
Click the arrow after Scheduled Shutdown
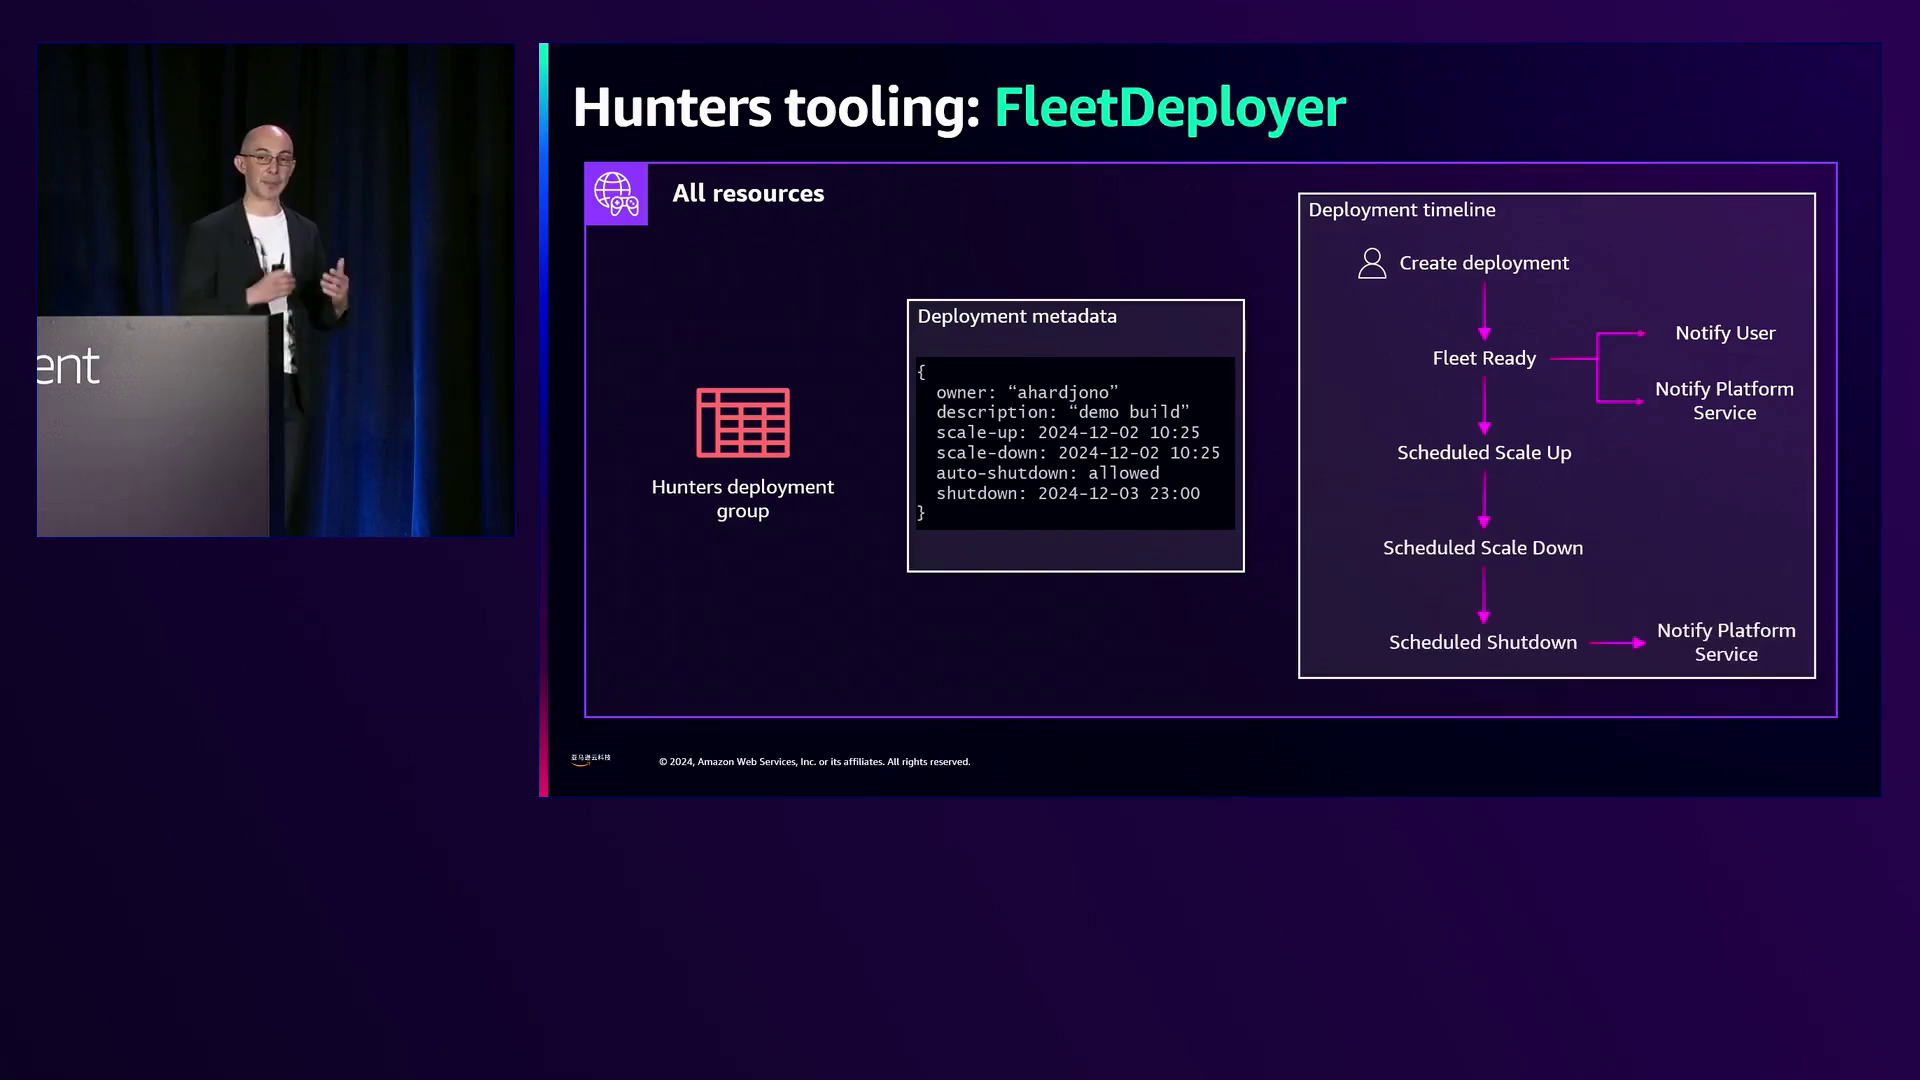pos(1617,643)
